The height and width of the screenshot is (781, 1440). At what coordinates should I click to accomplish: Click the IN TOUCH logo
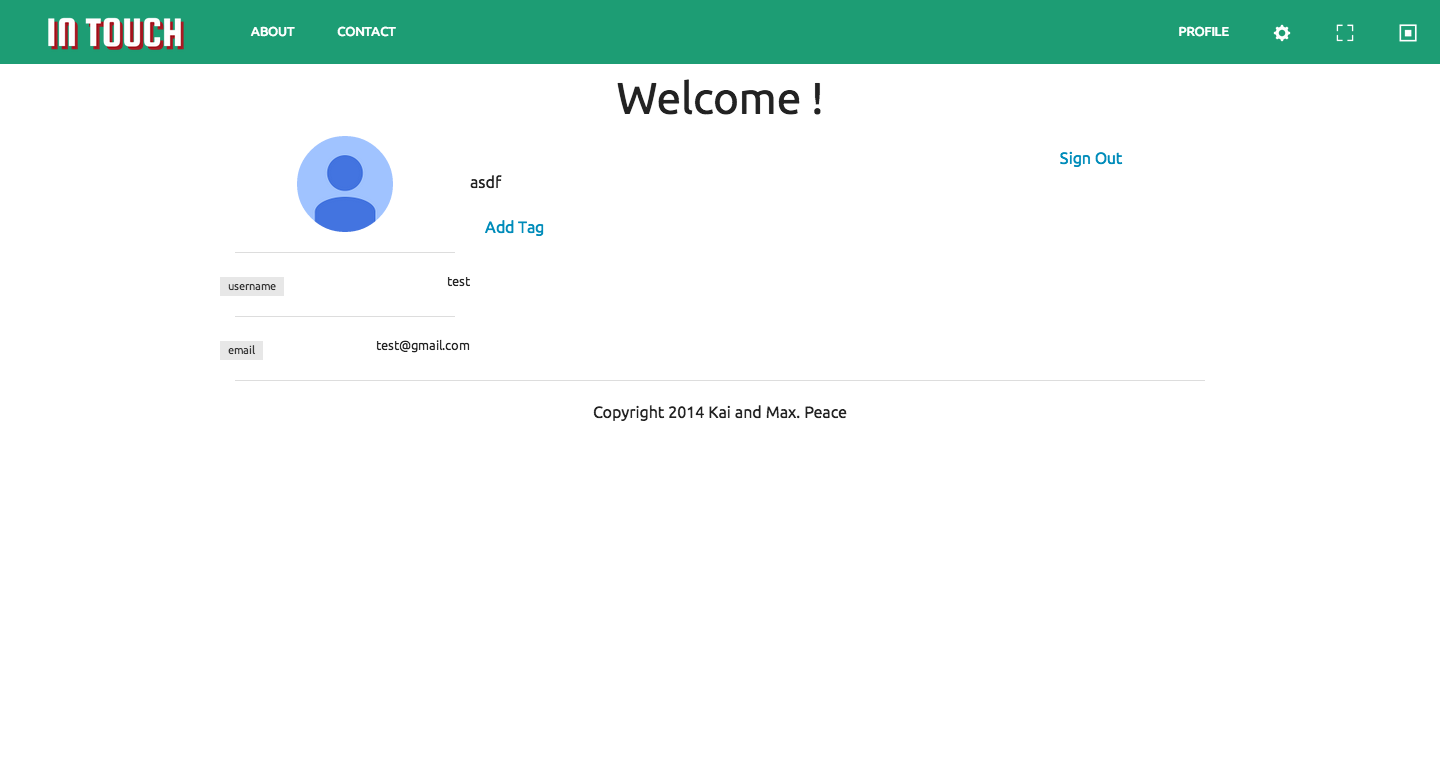115,32
